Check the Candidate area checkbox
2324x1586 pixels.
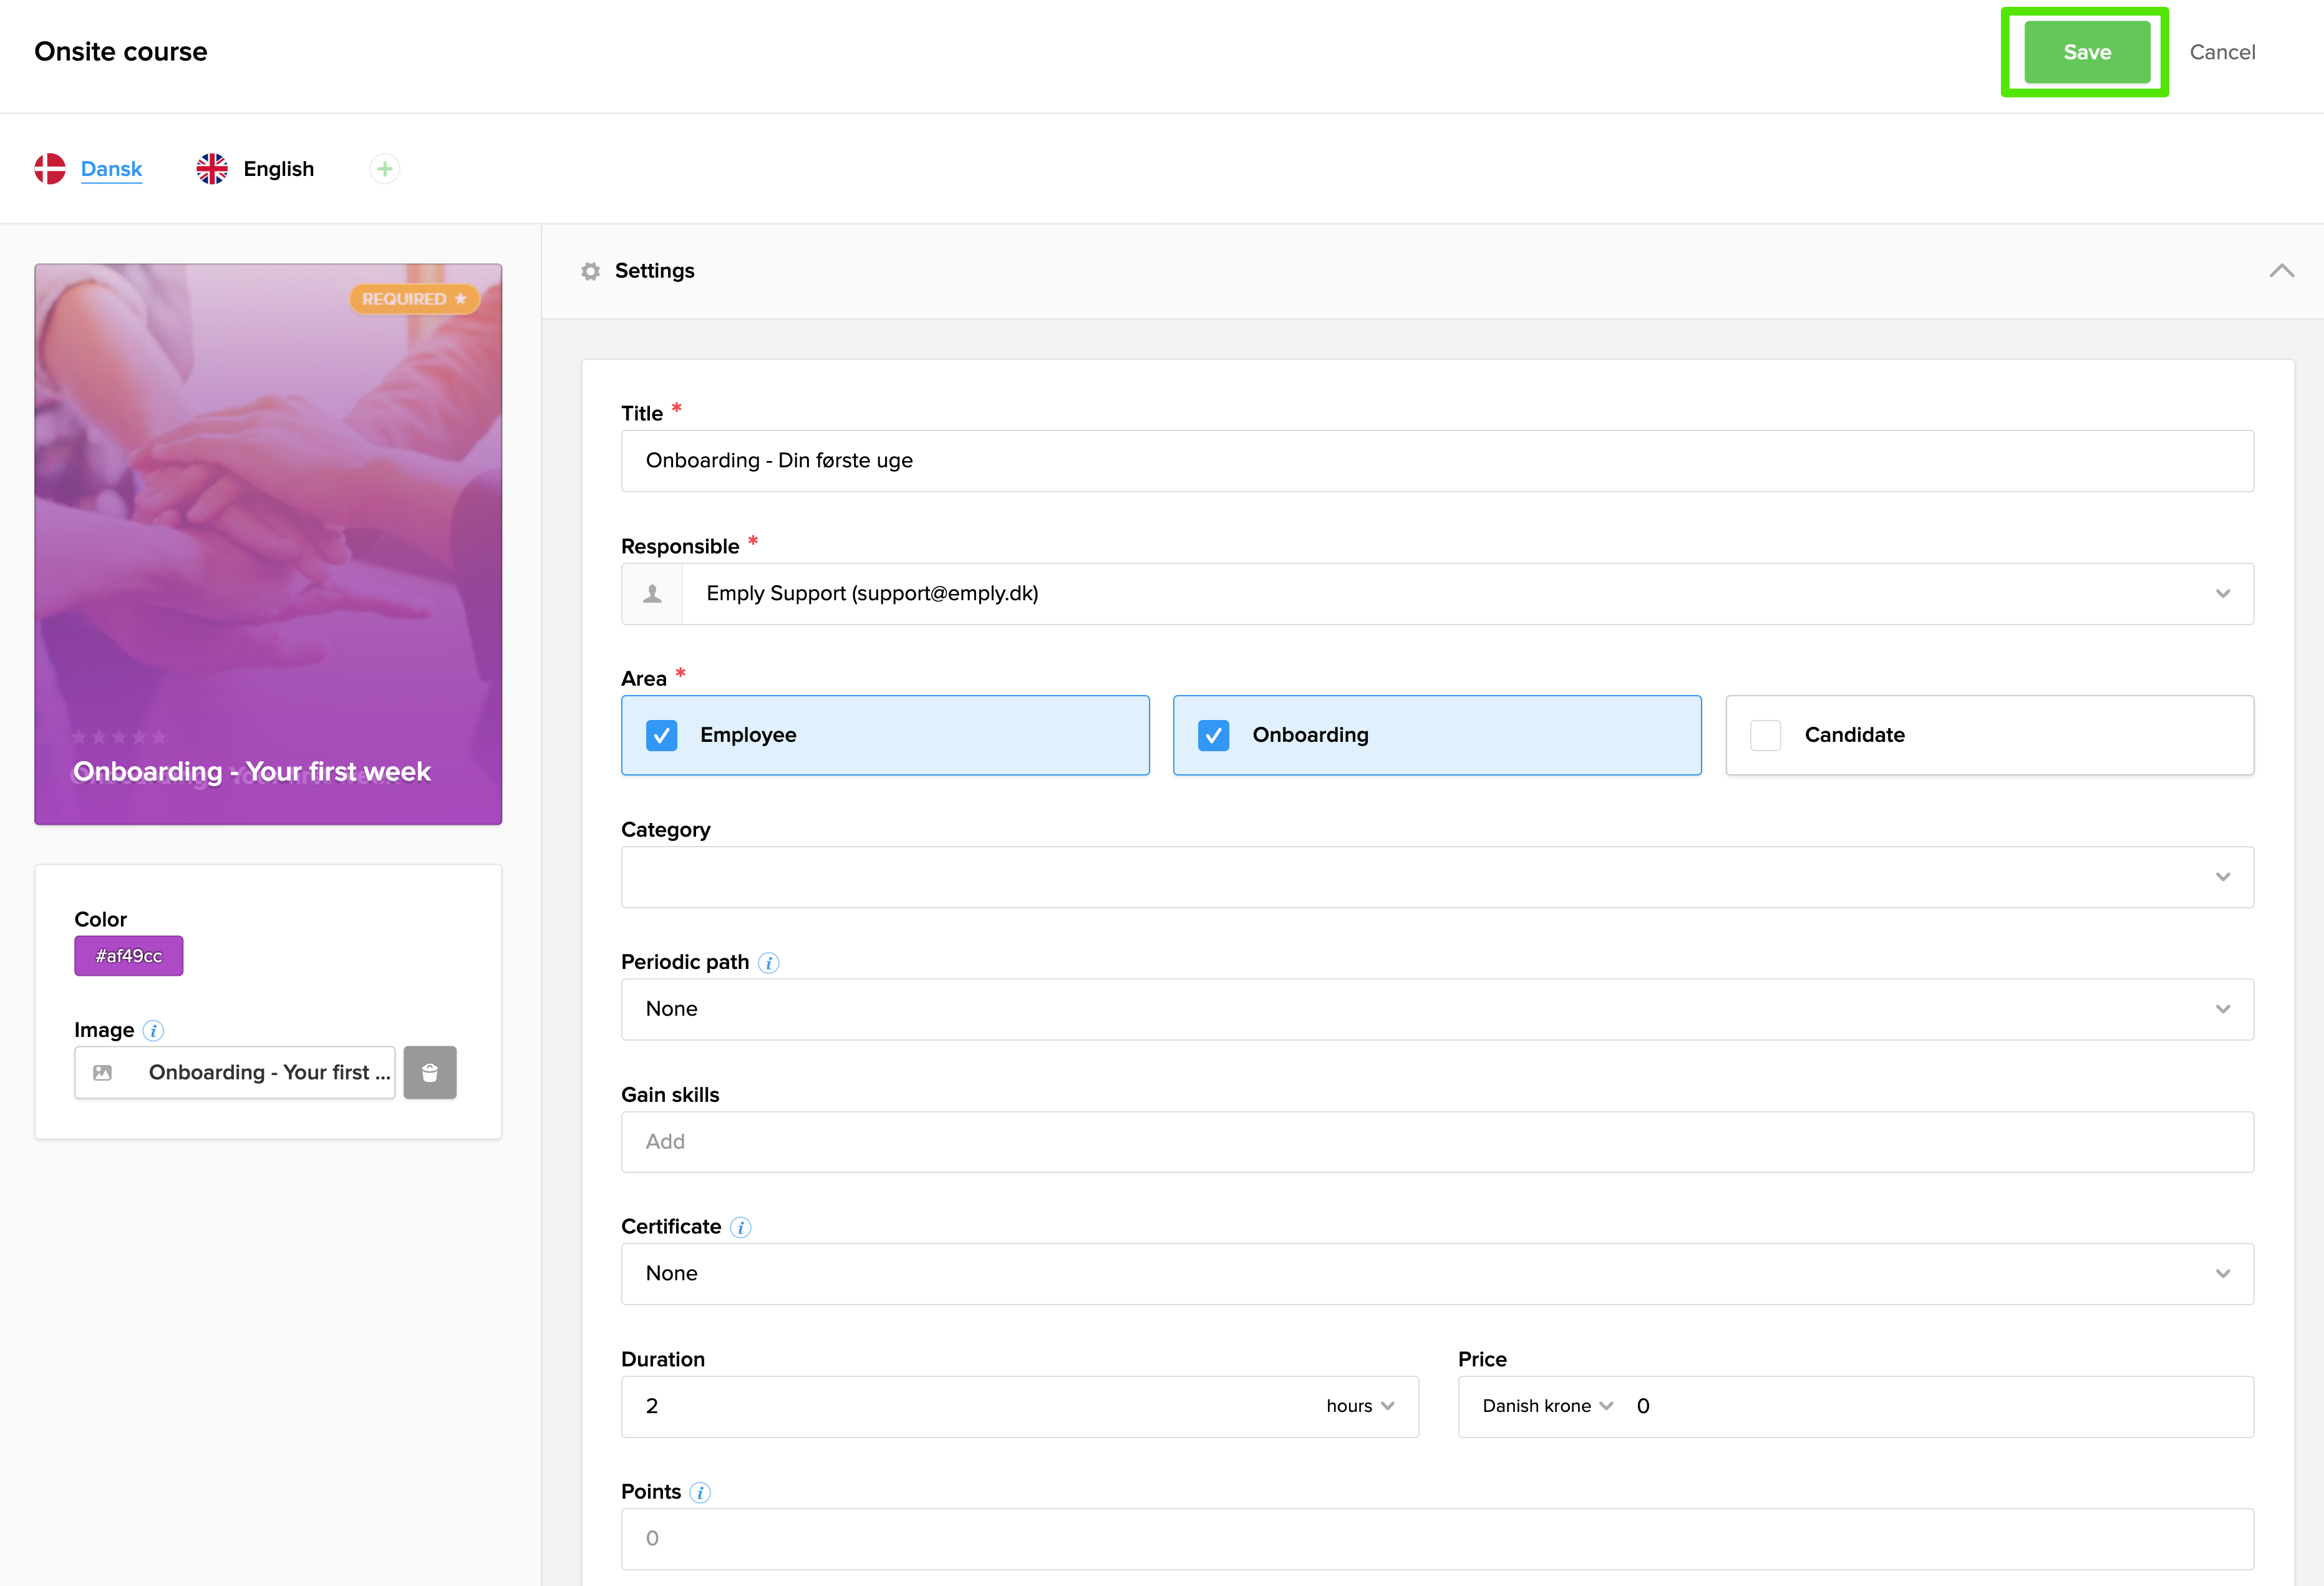1765,735
